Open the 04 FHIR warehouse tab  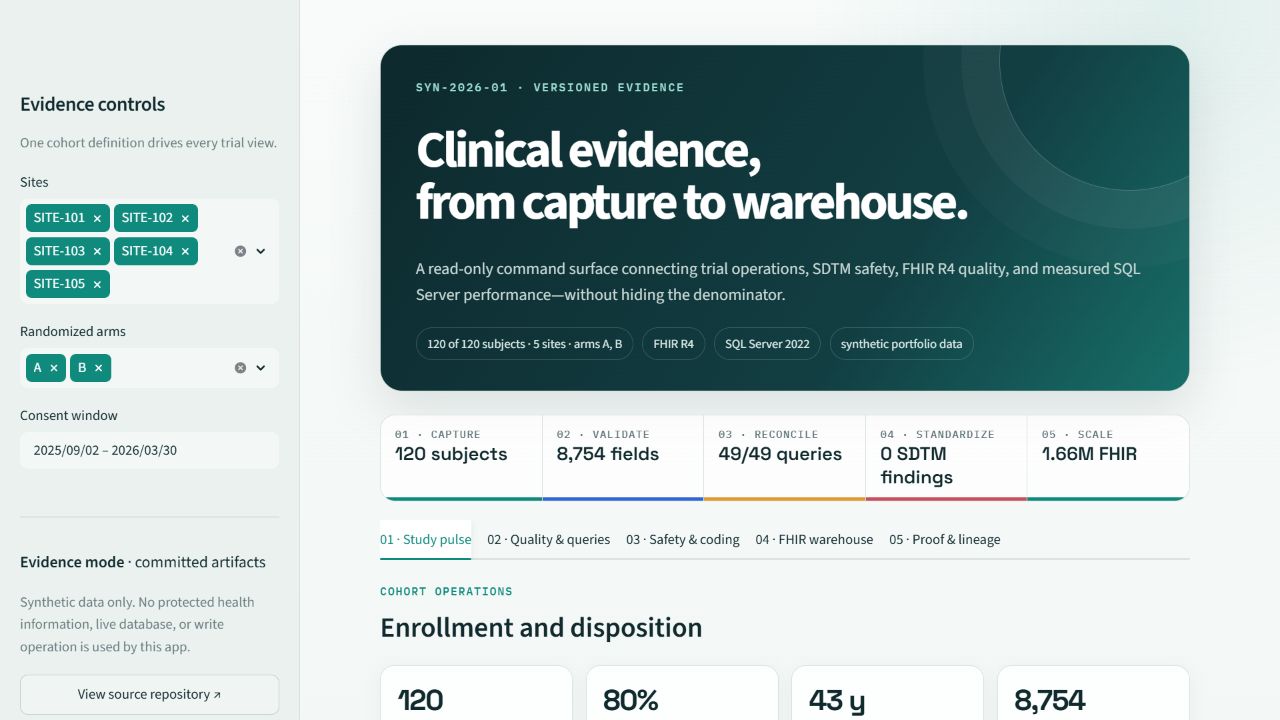pyautogui.click(x=814, y=539)
